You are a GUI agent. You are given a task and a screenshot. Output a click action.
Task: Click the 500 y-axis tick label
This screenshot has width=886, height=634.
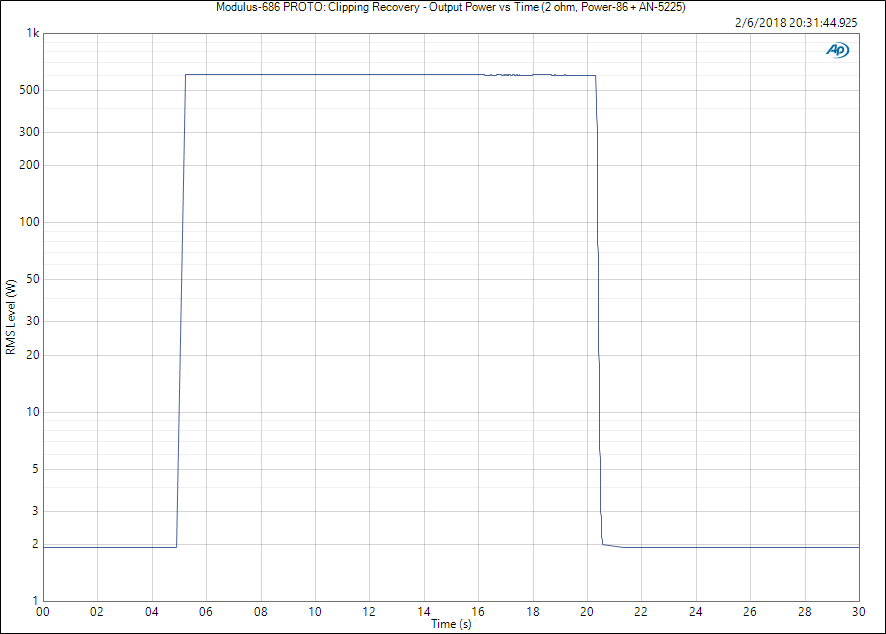click(29, 90)
